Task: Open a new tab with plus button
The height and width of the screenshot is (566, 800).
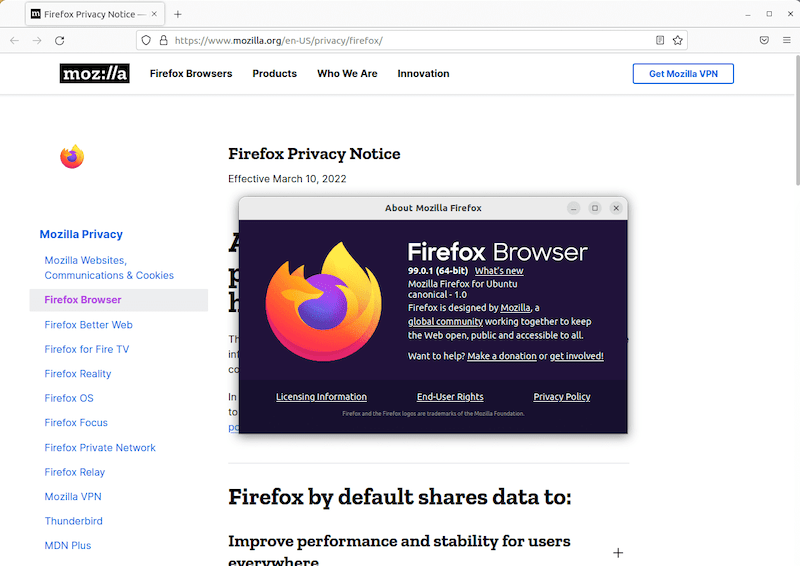Action: (x=178, y=14)
